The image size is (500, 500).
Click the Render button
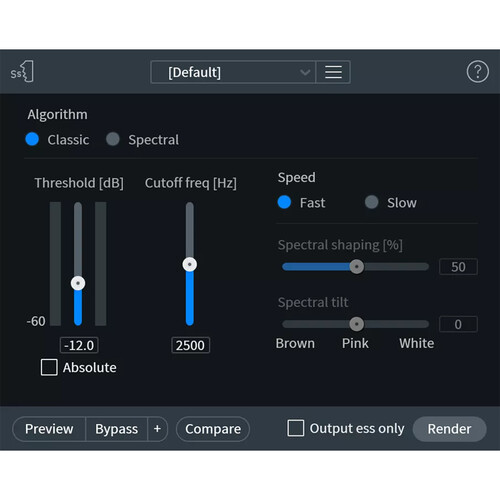tap(449, 429)
